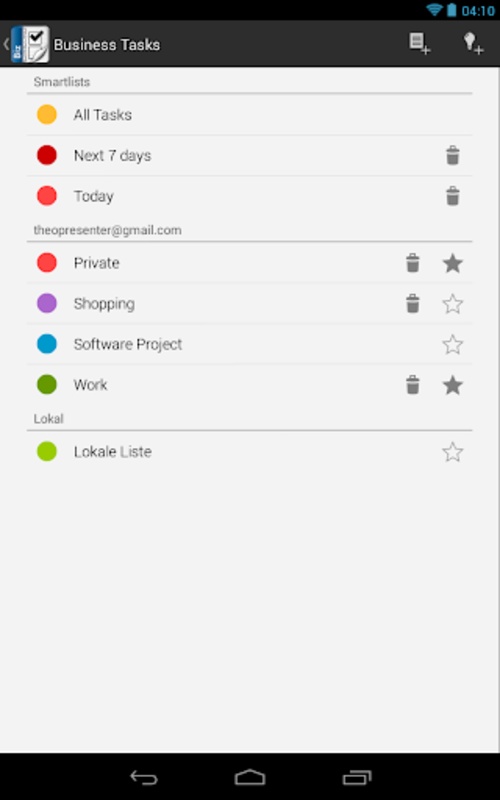Open the Today smartlist
500x800 pixels.
point(249,196)
